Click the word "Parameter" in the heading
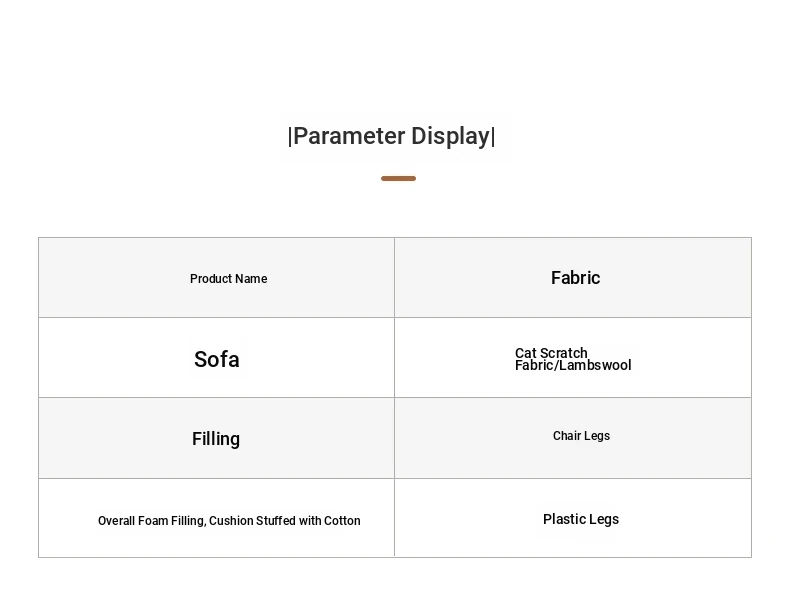790x590 pixels. (348, 137)
